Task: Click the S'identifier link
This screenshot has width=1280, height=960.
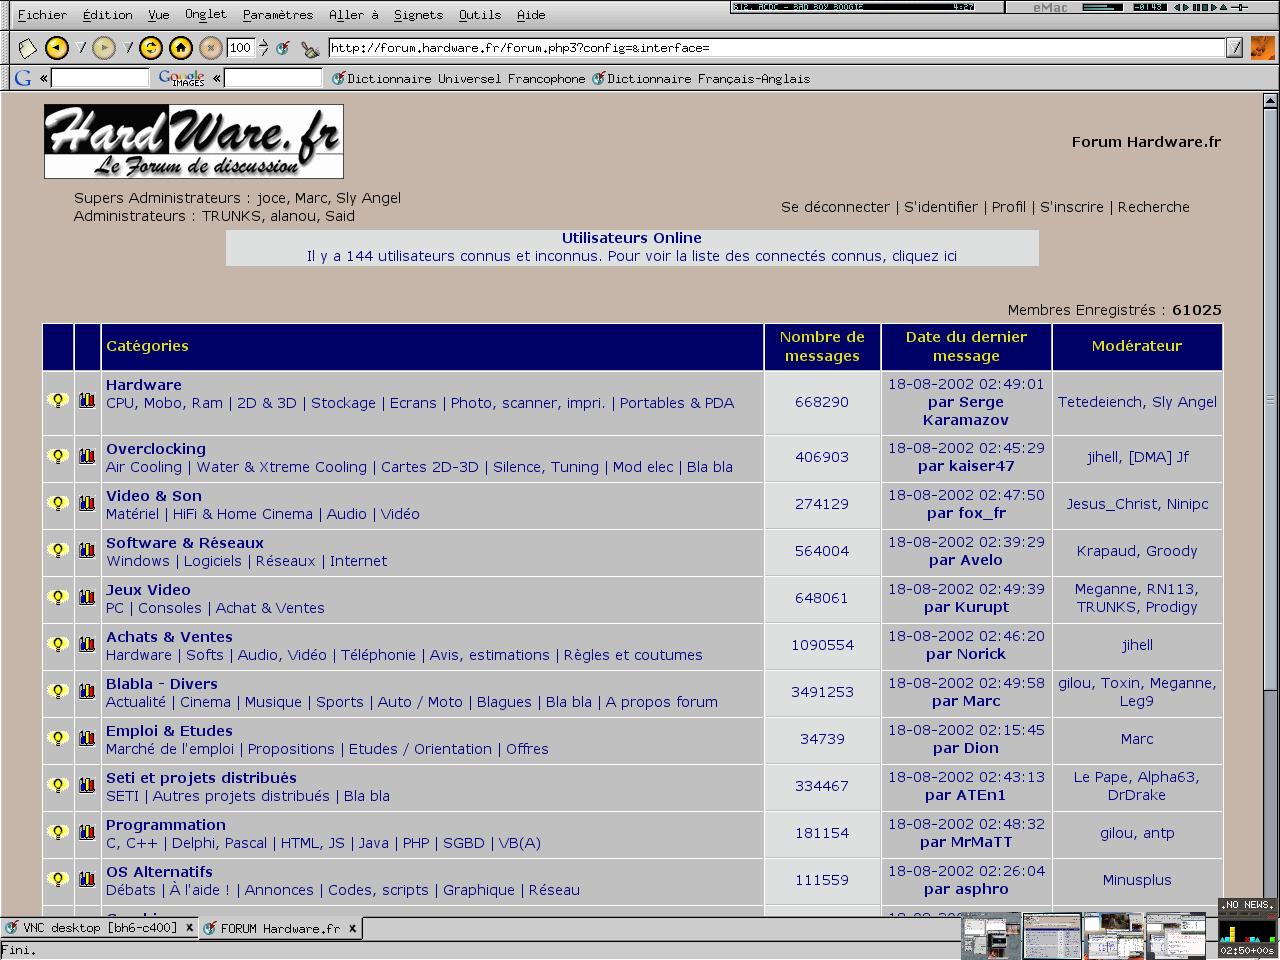Action: (941, 207)
